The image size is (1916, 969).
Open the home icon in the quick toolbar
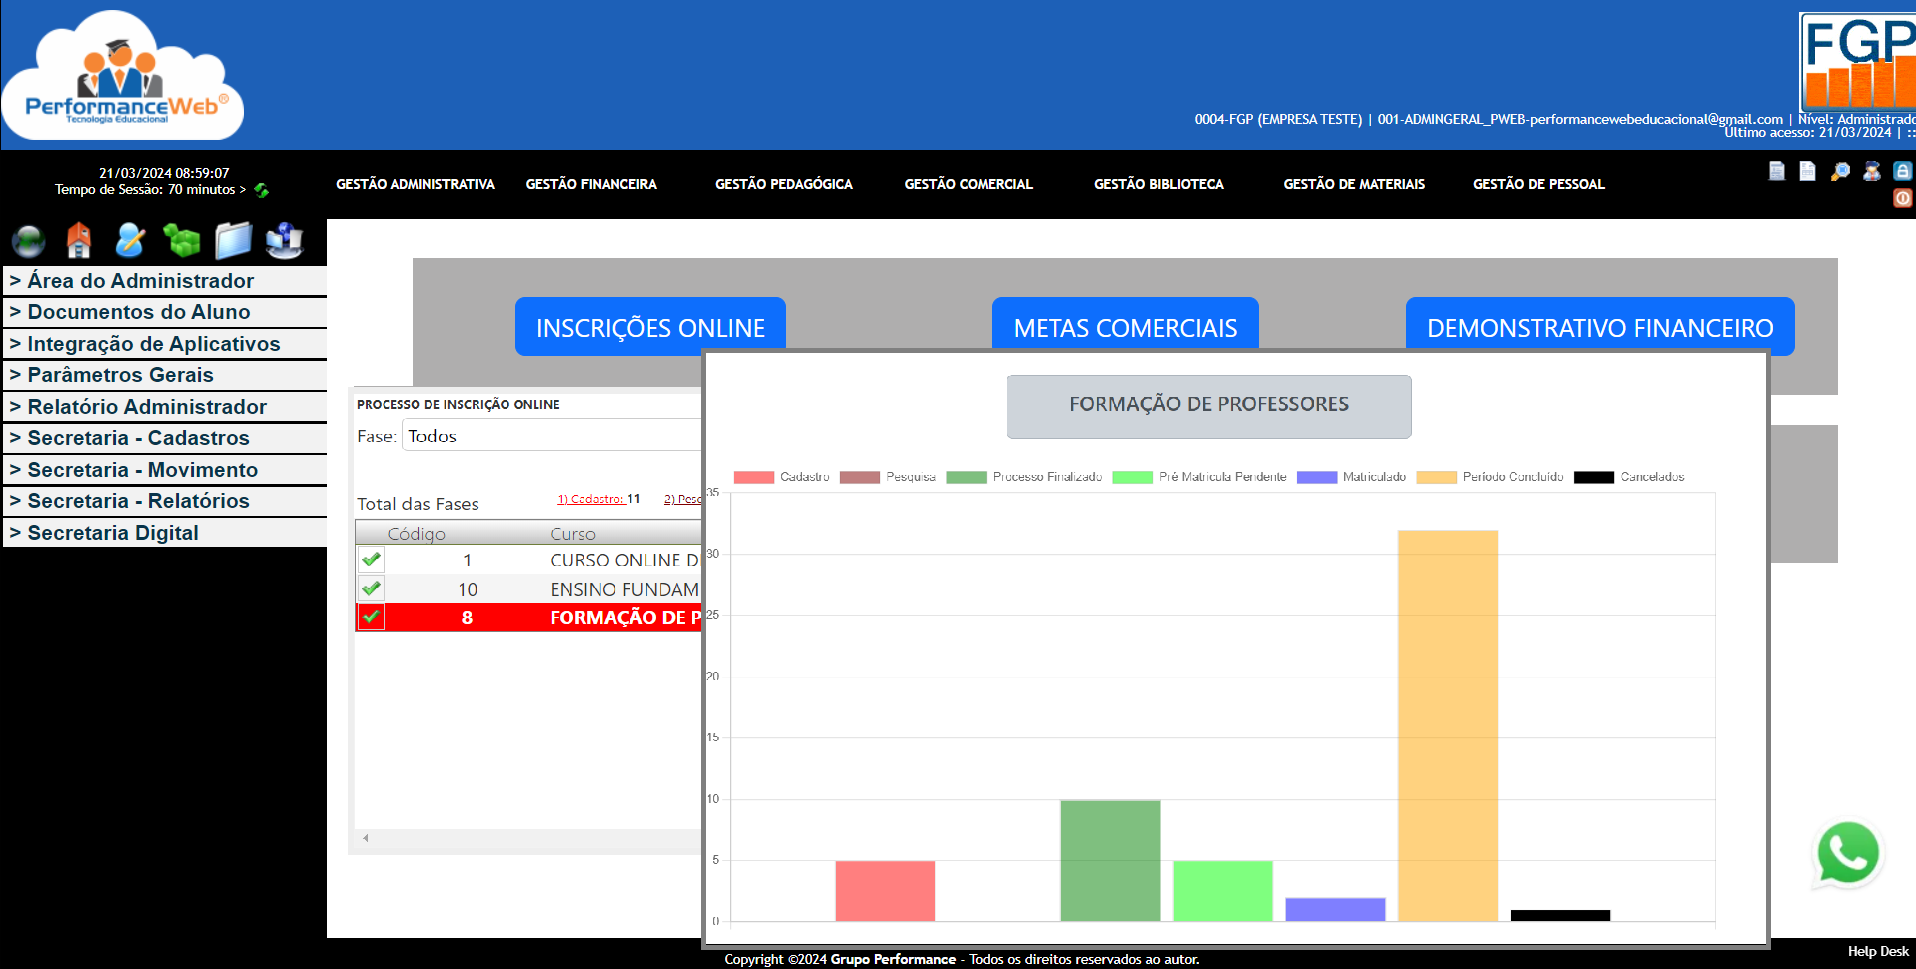pos(79,240)
